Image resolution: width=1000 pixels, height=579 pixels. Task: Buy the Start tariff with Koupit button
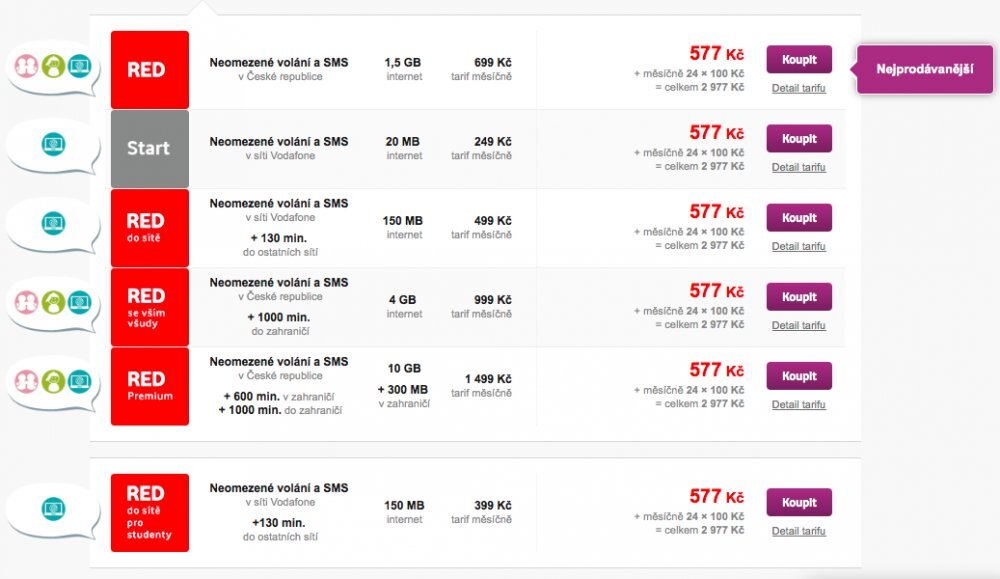[x=799, y=139]
